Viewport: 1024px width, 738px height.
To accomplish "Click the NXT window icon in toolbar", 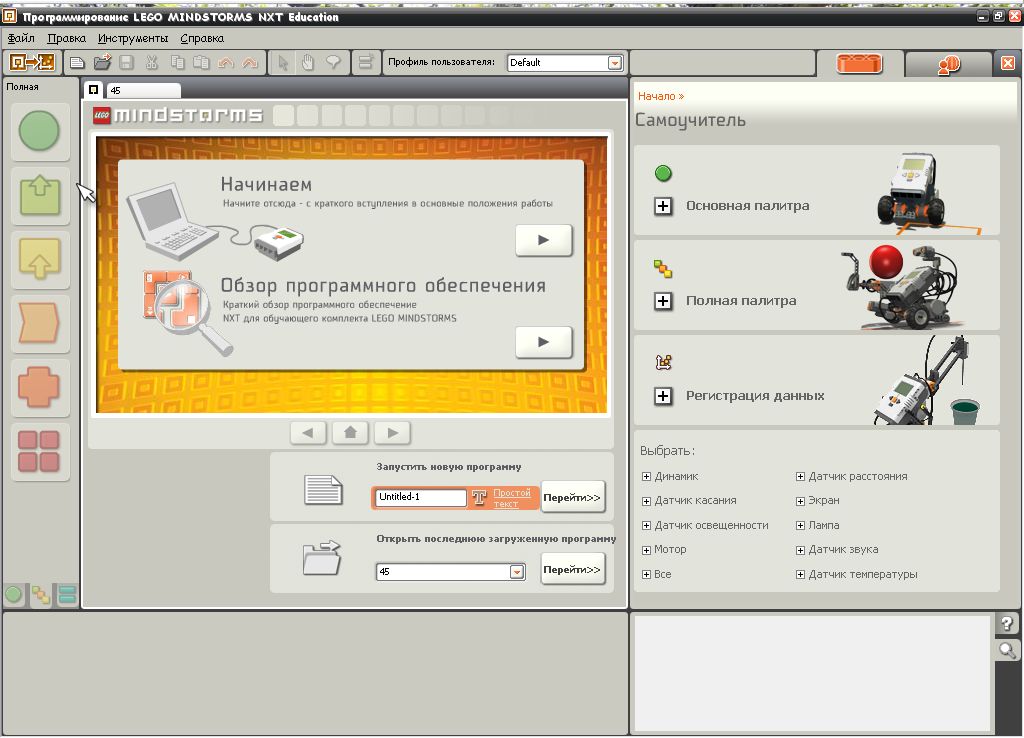I will coord(31,63).
